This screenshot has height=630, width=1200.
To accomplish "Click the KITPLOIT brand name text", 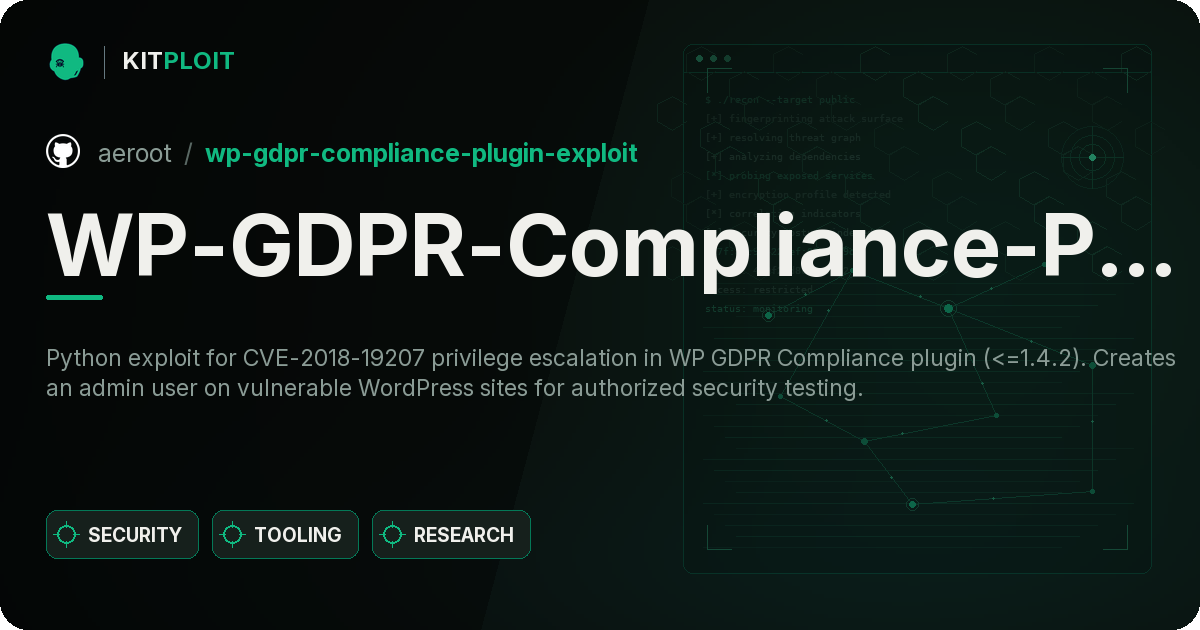I will (178, 61).
